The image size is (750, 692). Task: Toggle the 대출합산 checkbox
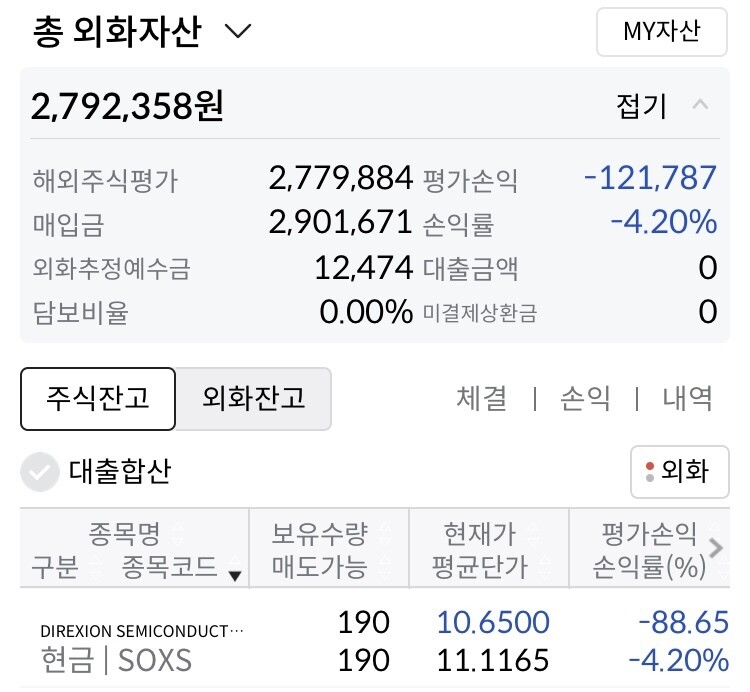tap(40, 472)
